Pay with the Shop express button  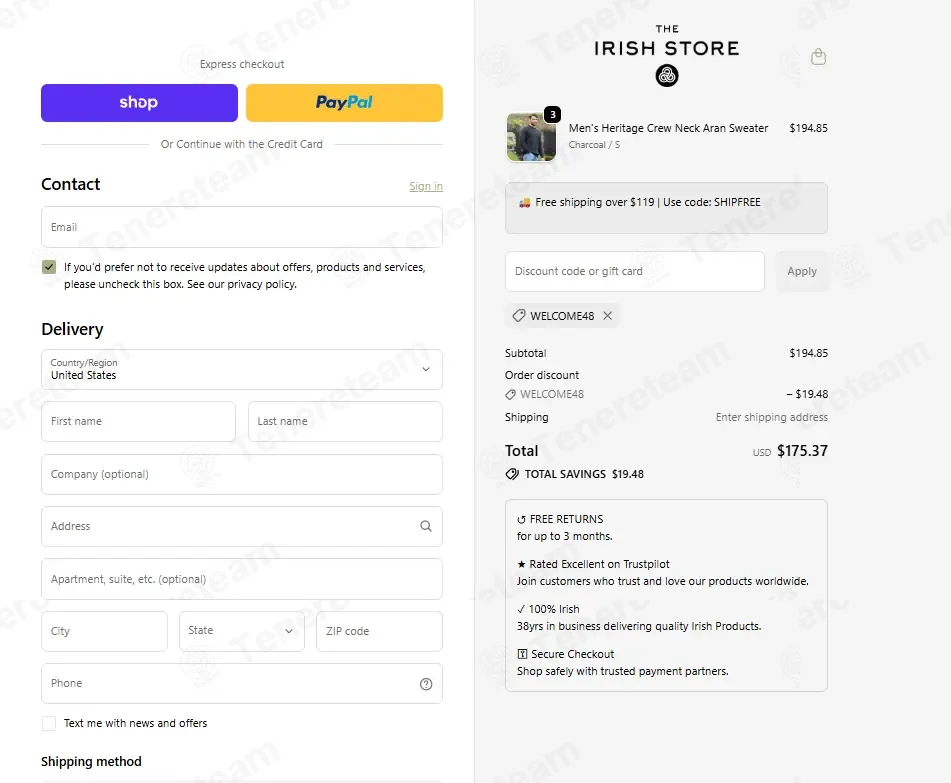139,102
